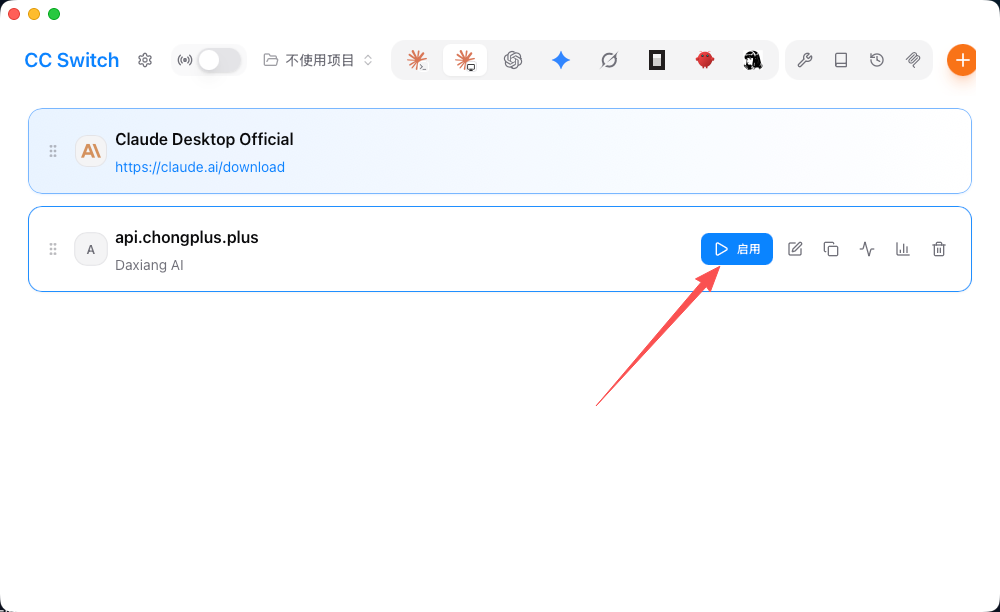Delete the api.chongplus.plus provider
This screenshot has width=1000, height=612.
939,249
